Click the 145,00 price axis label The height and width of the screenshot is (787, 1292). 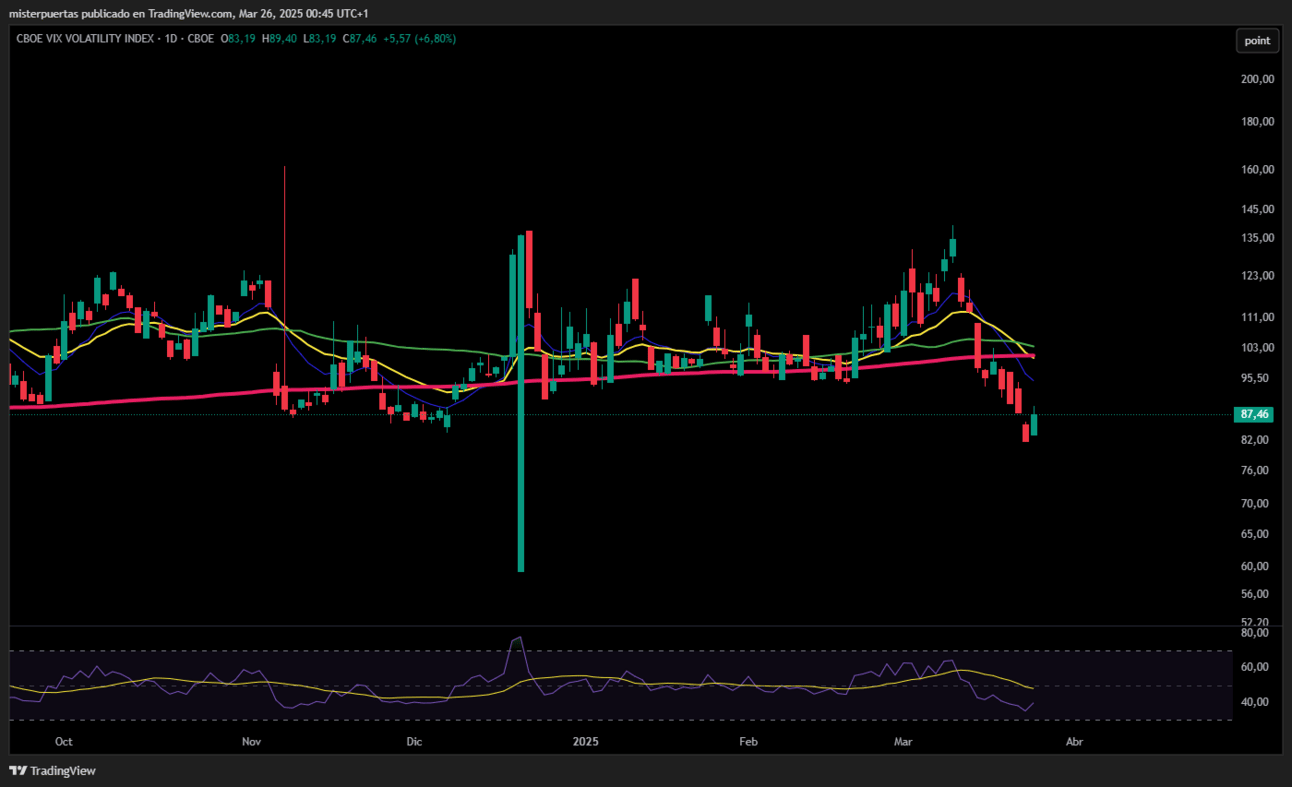(x=1257, y=210)
